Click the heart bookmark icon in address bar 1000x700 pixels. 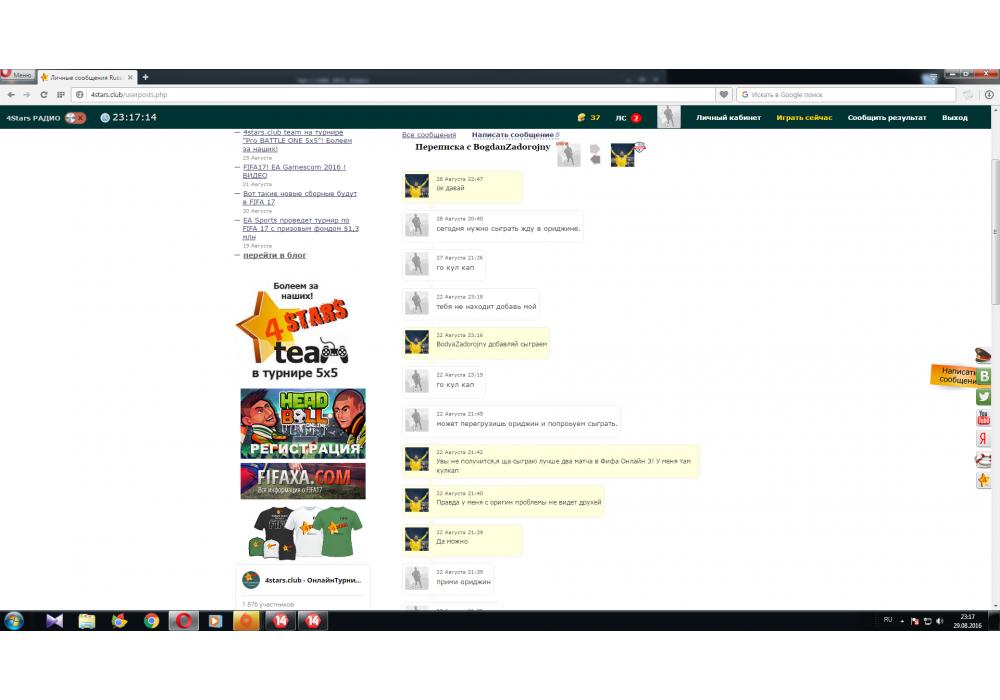click(724, 95)
